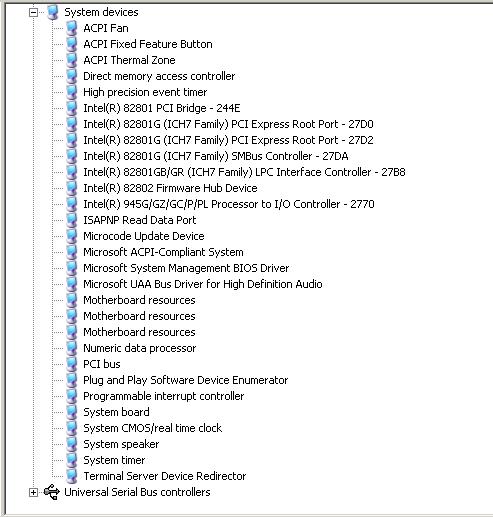The height and width of the screenshot is (517, 493).
Task: Collapse the System devices category
Action: [x=33, y=12]
